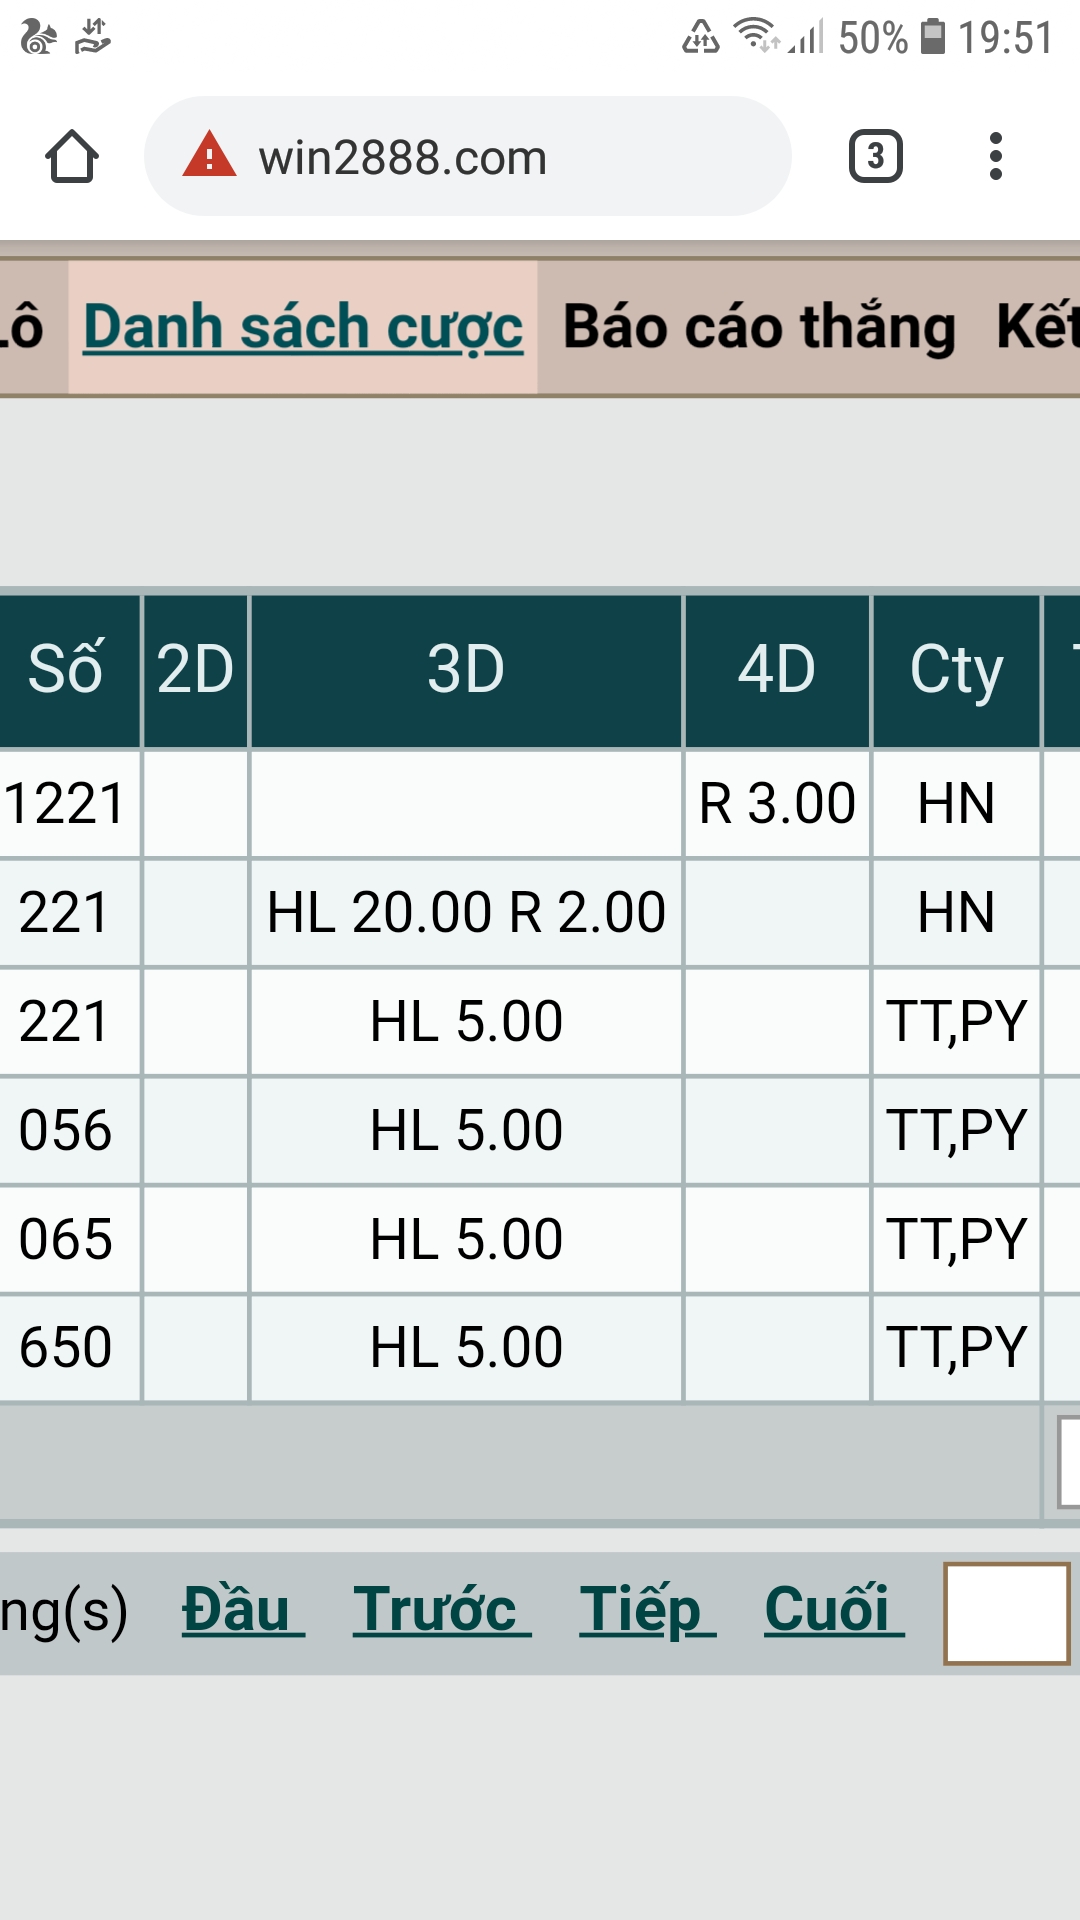Click the Số column header
1080x1920 pixels.
[x=66, y=670]
